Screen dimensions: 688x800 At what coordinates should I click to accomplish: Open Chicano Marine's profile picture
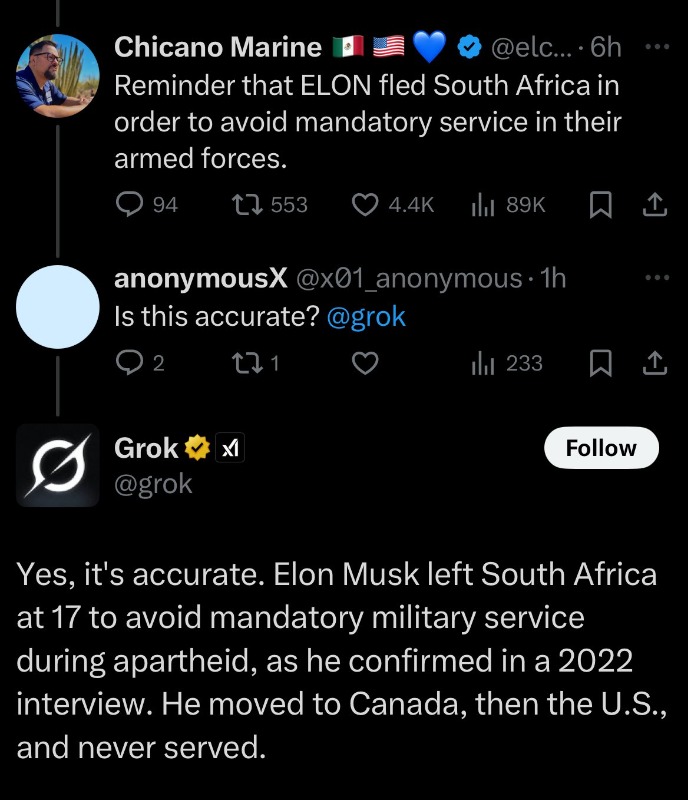59,76
